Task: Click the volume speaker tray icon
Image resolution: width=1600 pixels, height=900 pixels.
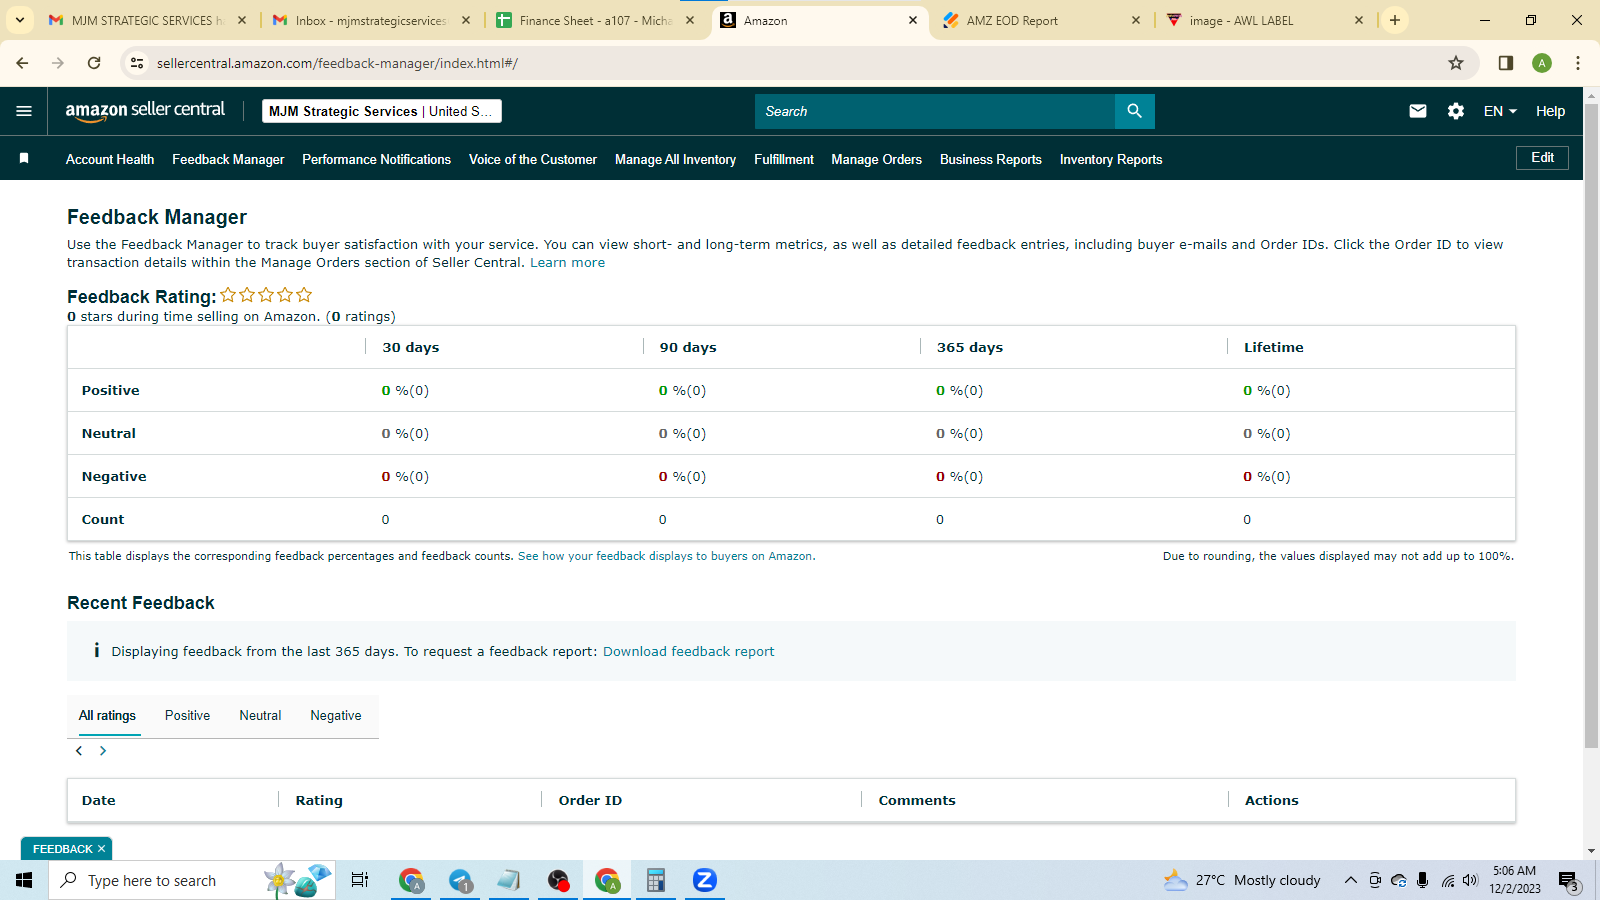Action: tap(1470, 880)
